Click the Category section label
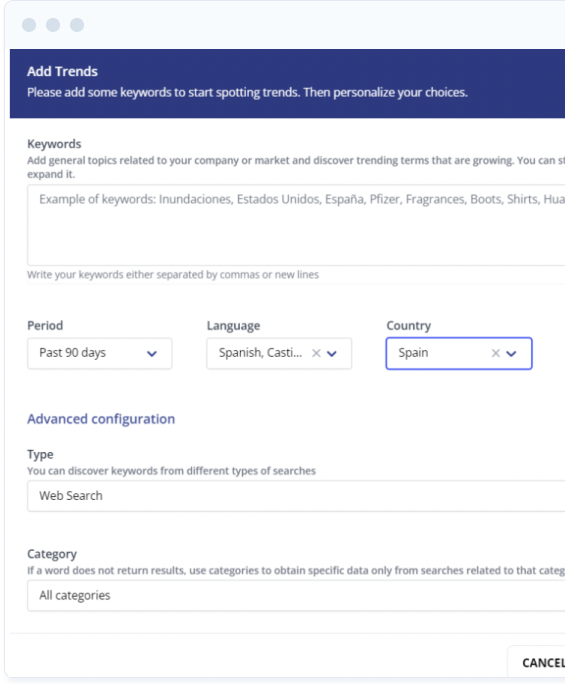 pos(52,554)
